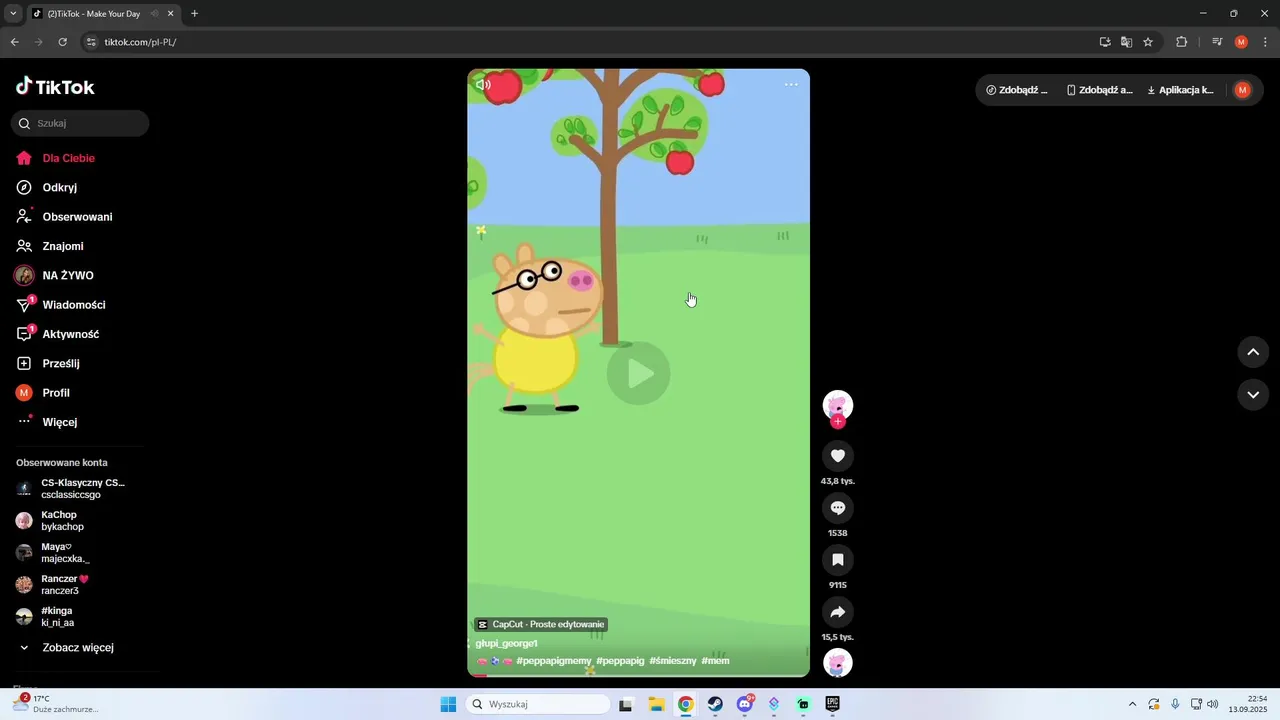Image resolution: width=1280 pixels, height=720 pixels.
Task: Go to previous video with up arrow
Action: (1253, 352)
